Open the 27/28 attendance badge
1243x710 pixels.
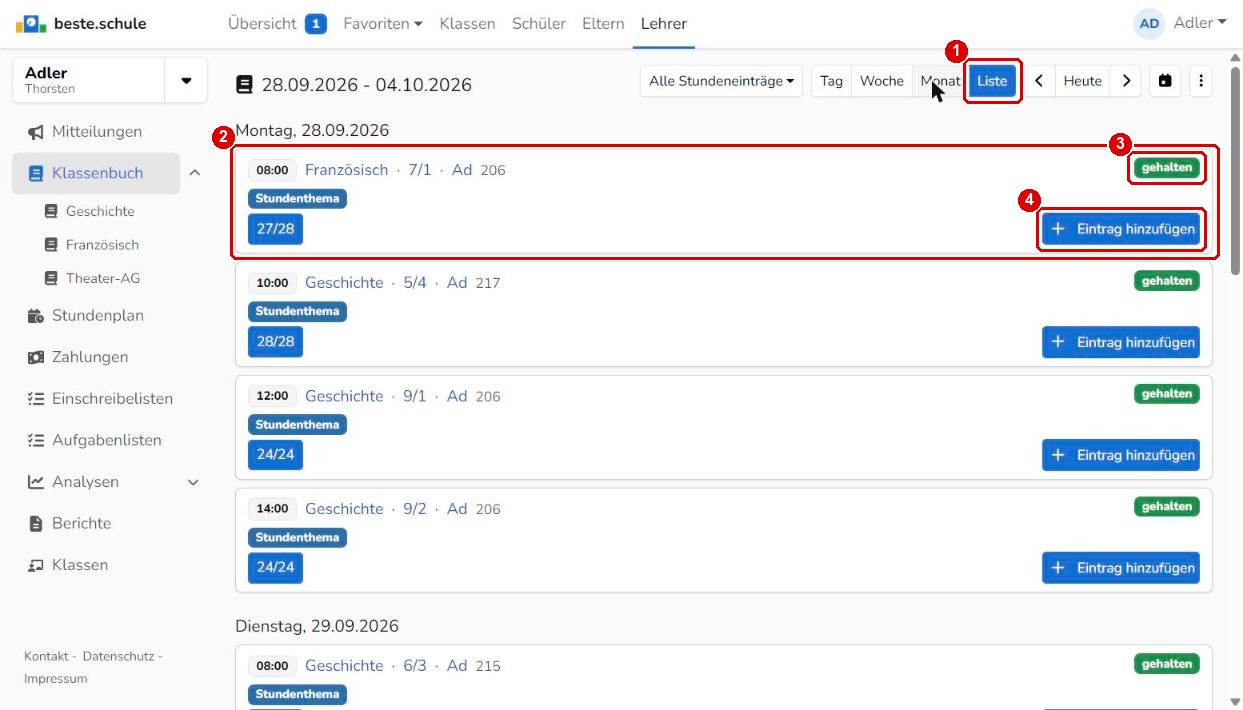click(x=275, y=229)
